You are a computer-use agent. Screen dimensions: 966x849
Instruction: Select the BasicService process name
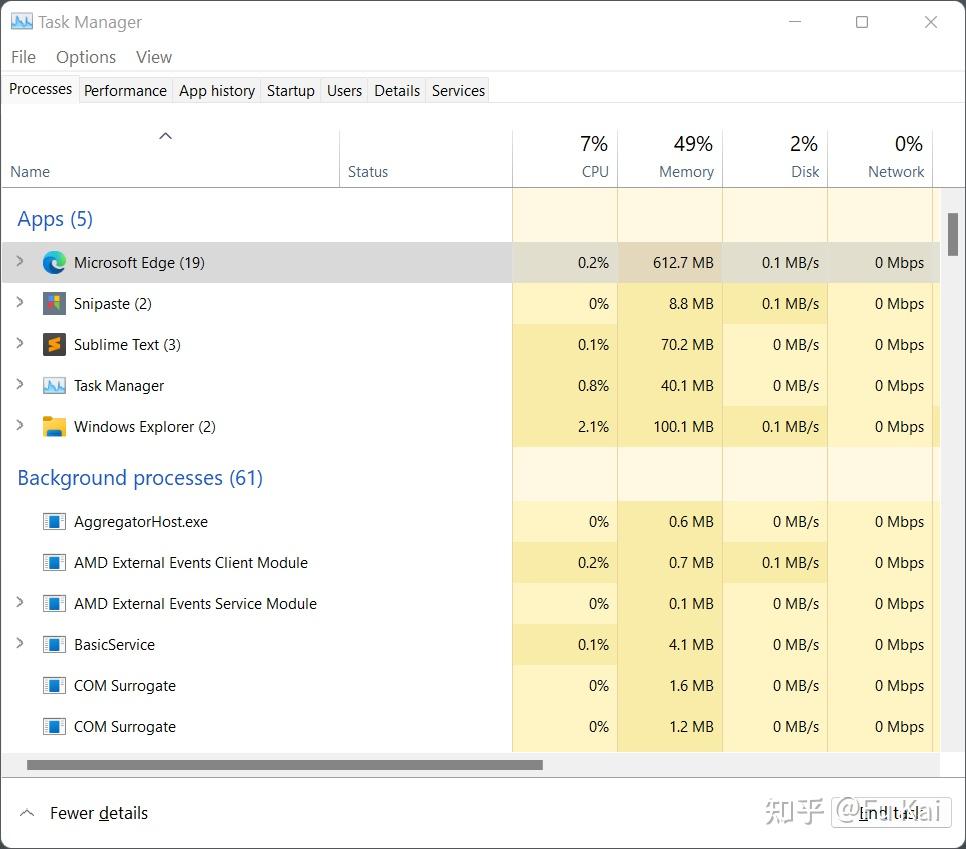point(115,644)
